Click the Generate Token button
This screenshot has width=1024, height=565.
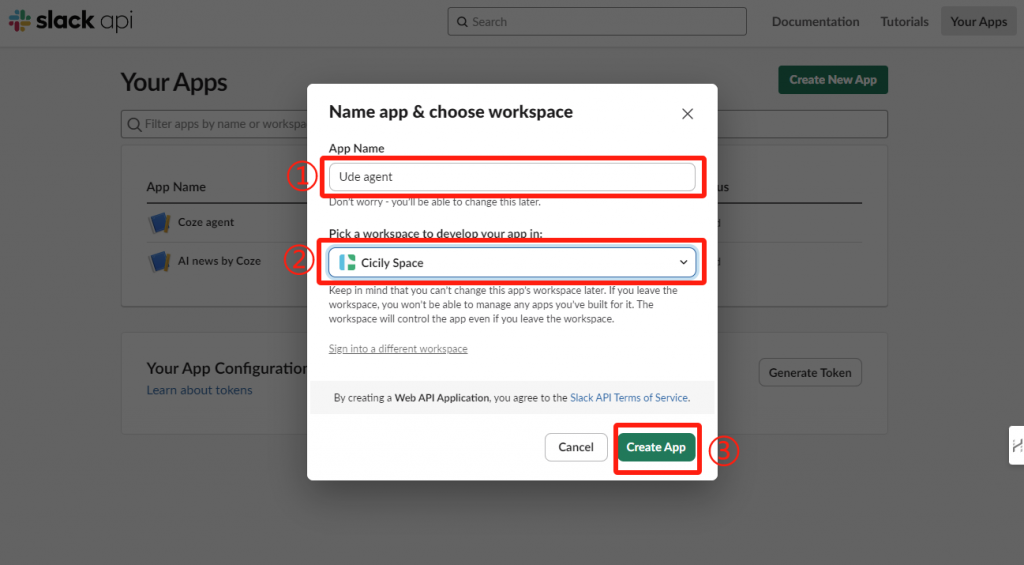click(x=810, y=372)
